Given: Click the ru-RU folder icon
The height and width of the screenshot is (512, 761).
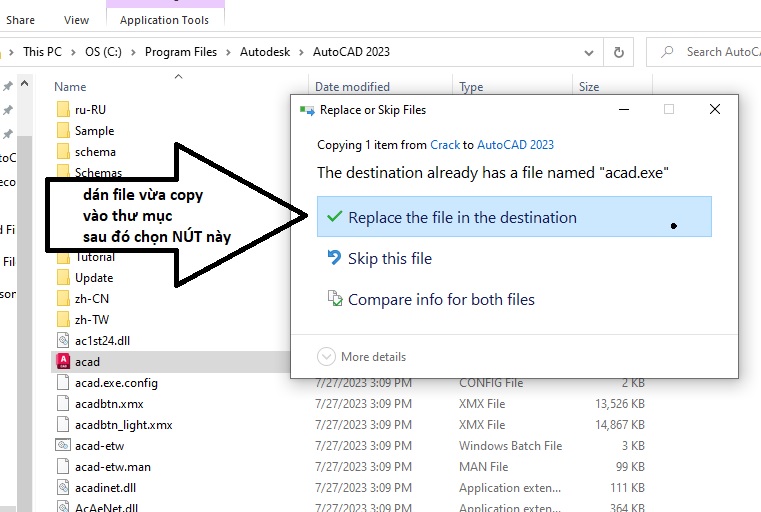Looking at the screenshot, I should click(x=63, y=110).
